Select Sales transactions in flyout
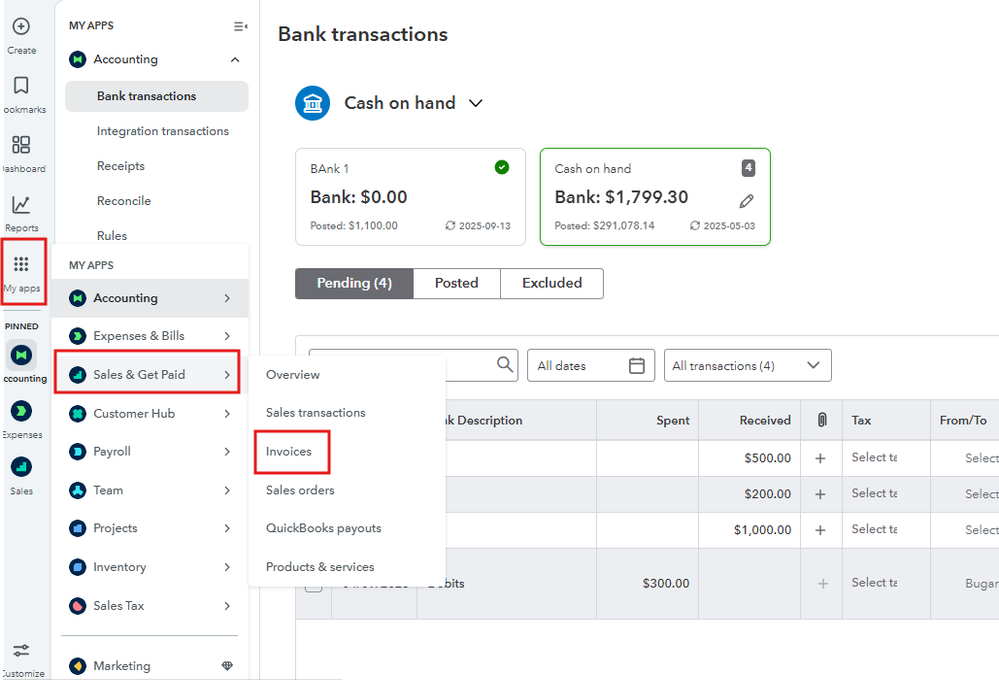The width and height of the screenshot is (999, 680). [x=315, y=413]
